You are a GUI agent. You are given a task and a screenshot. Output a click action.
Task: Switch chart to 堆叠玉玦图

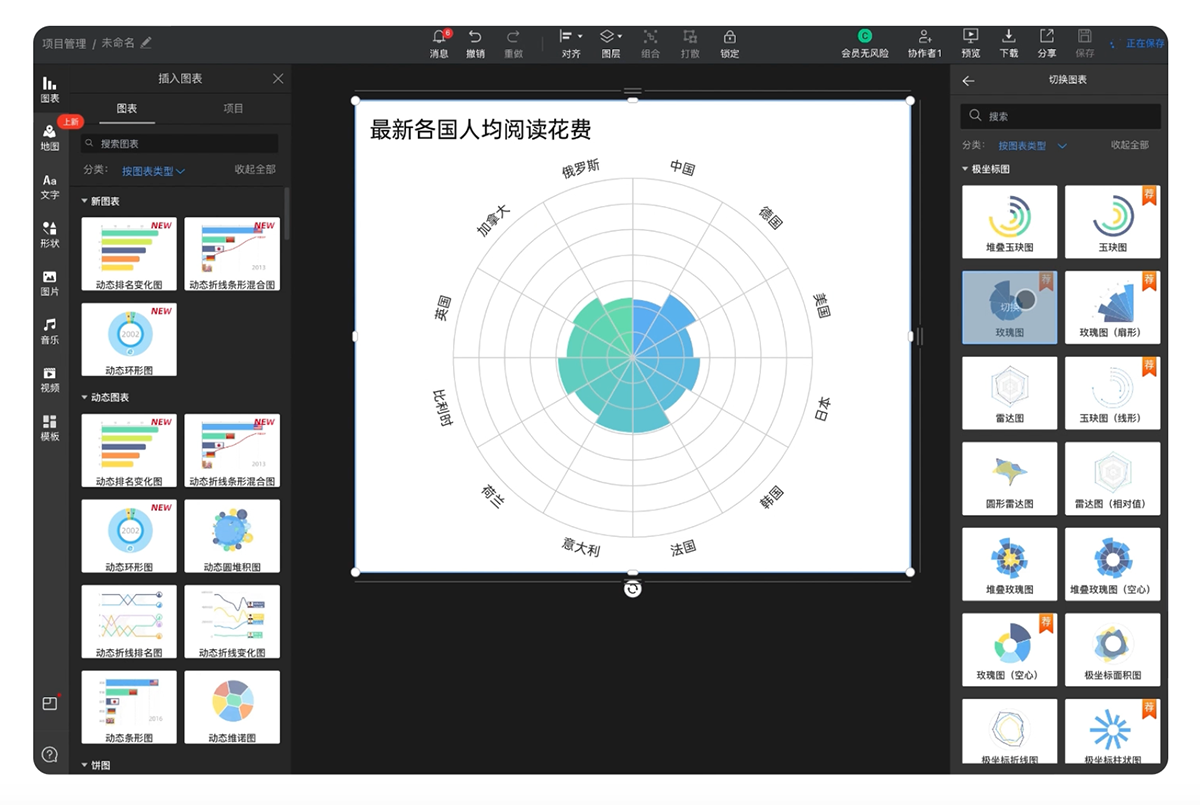1009,222
